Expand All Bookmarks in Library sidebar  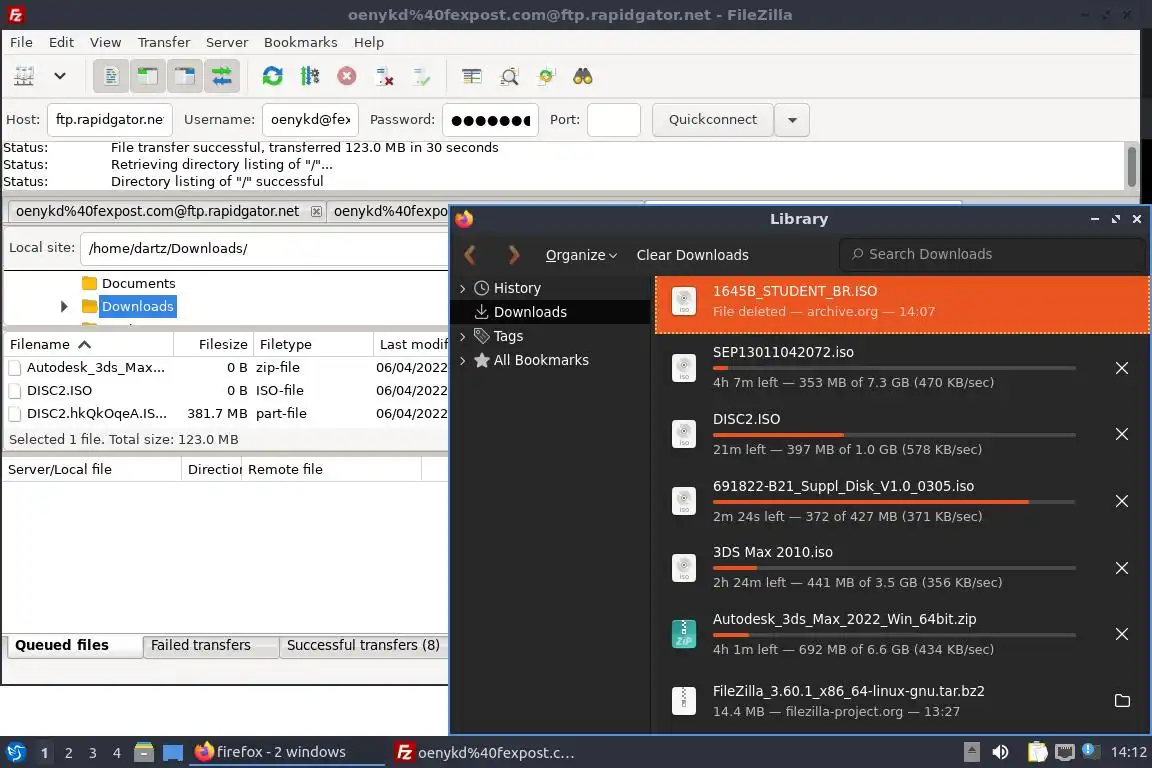tap(462, 361)
